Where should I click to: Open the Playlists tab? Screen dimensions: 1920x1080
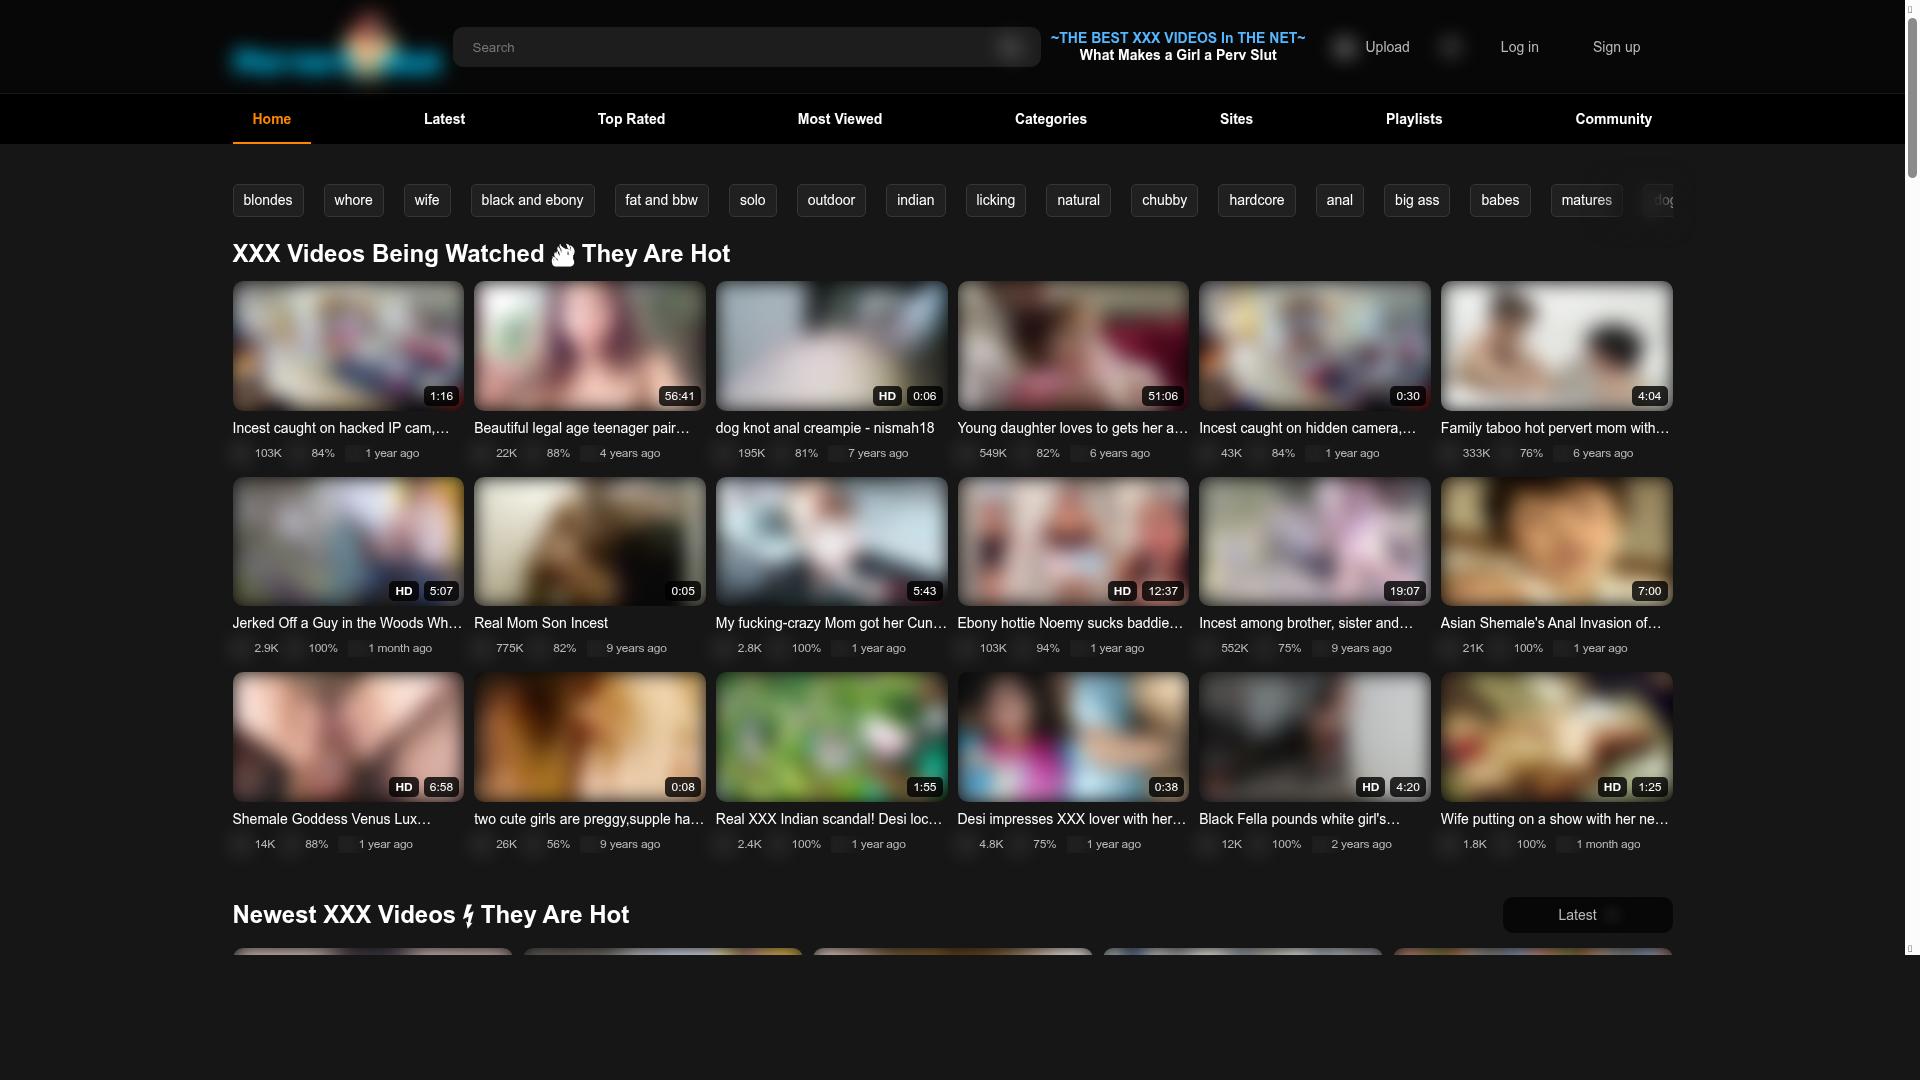tap(1413, 119)
